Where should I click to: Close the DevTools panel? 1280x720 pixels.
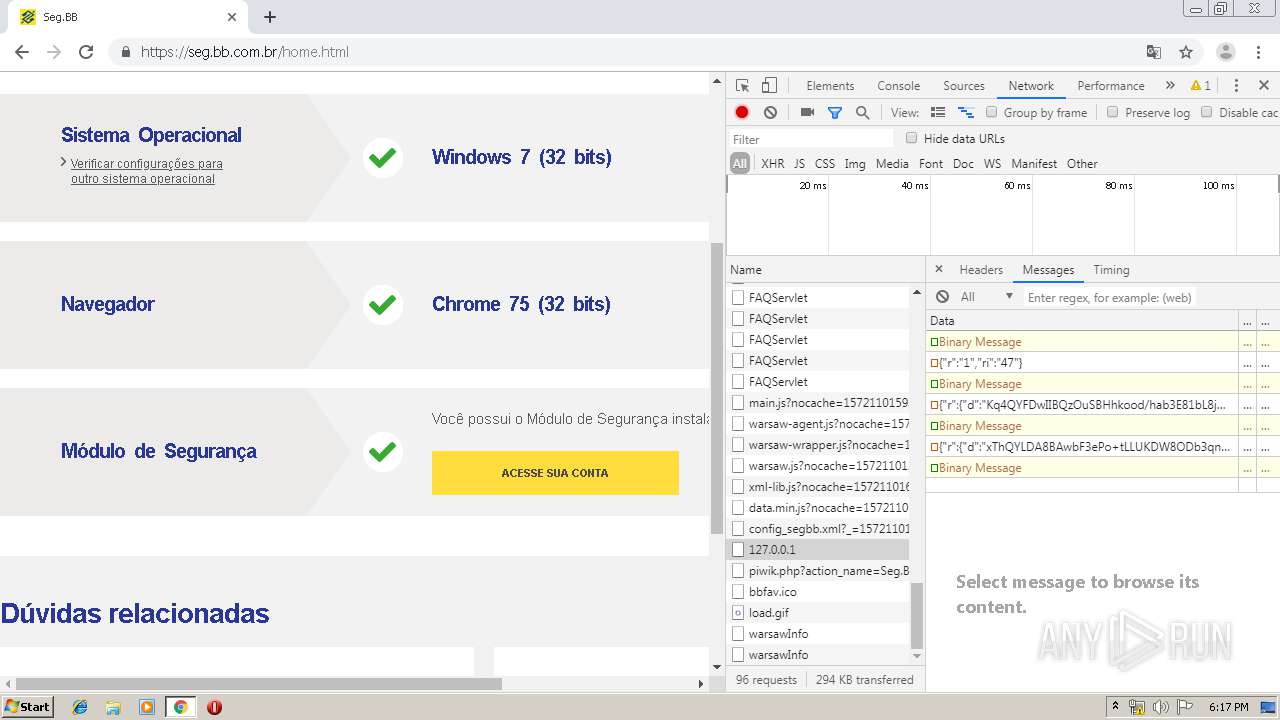point(1264,86)
